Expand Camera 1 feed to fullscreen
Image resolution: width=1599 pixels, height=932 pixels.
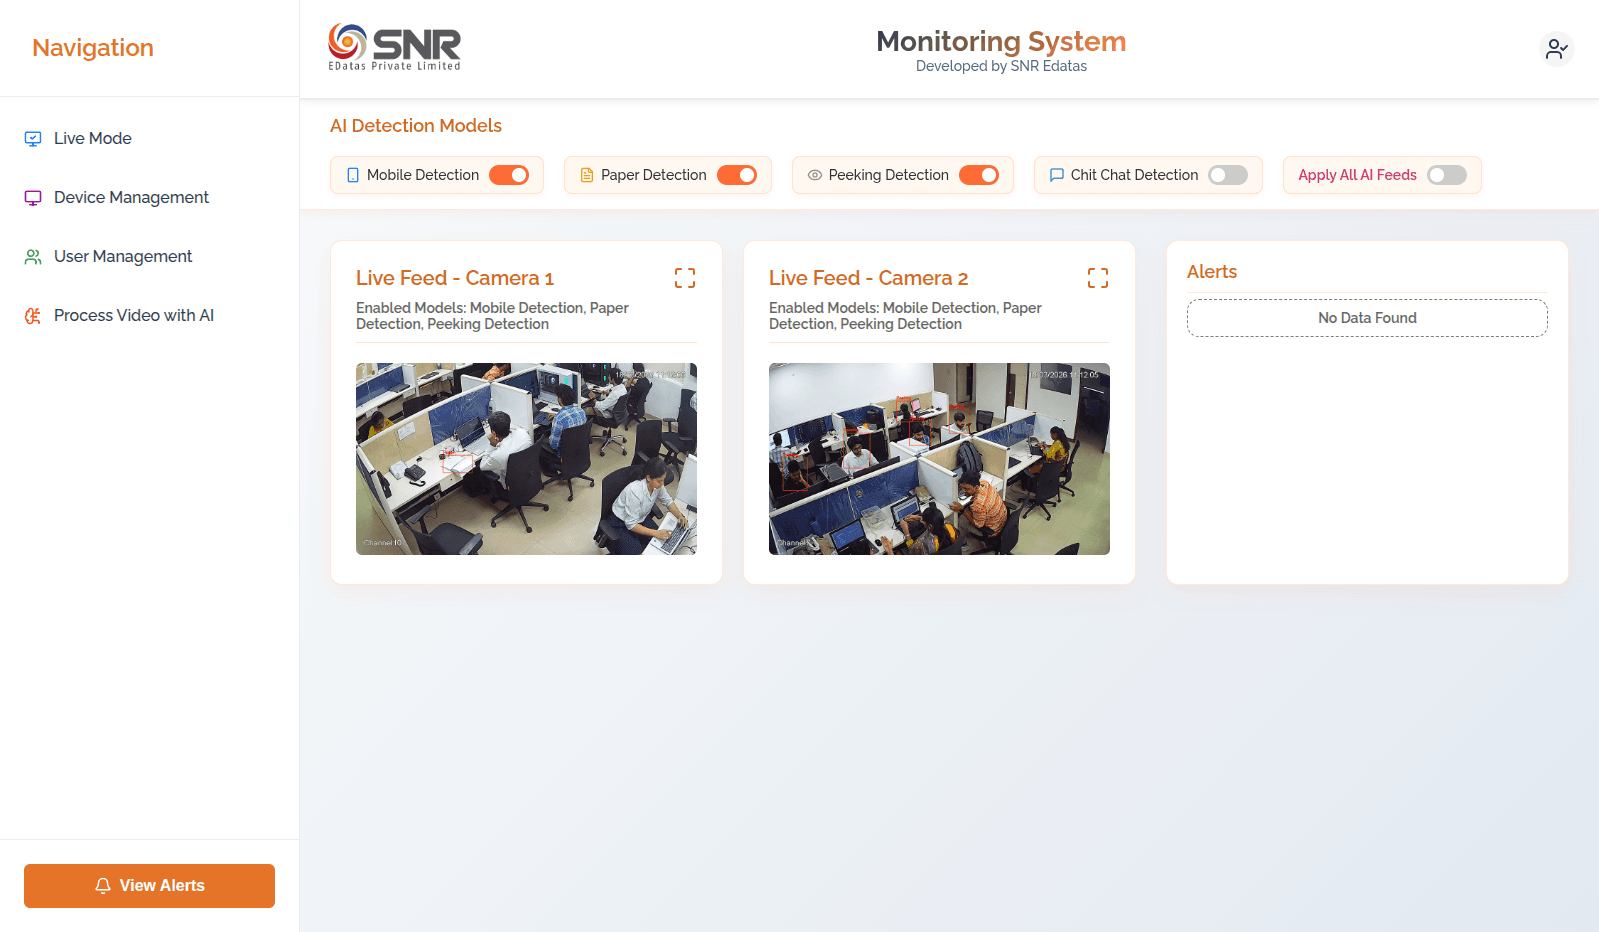pos(685,278)
